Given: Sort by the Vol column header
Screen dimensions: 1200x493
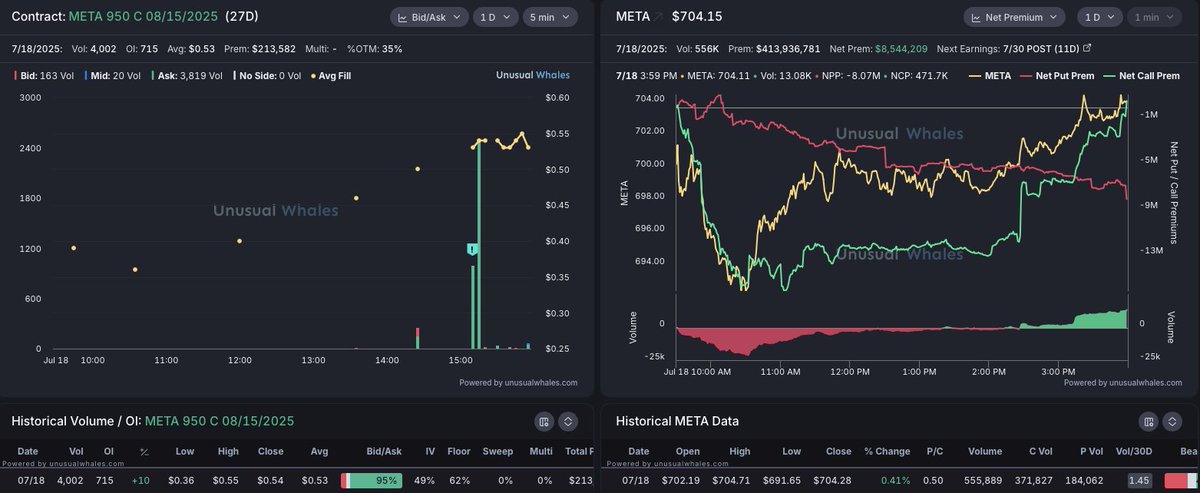Looking at the screenshot, I should (x=77, y=452).
